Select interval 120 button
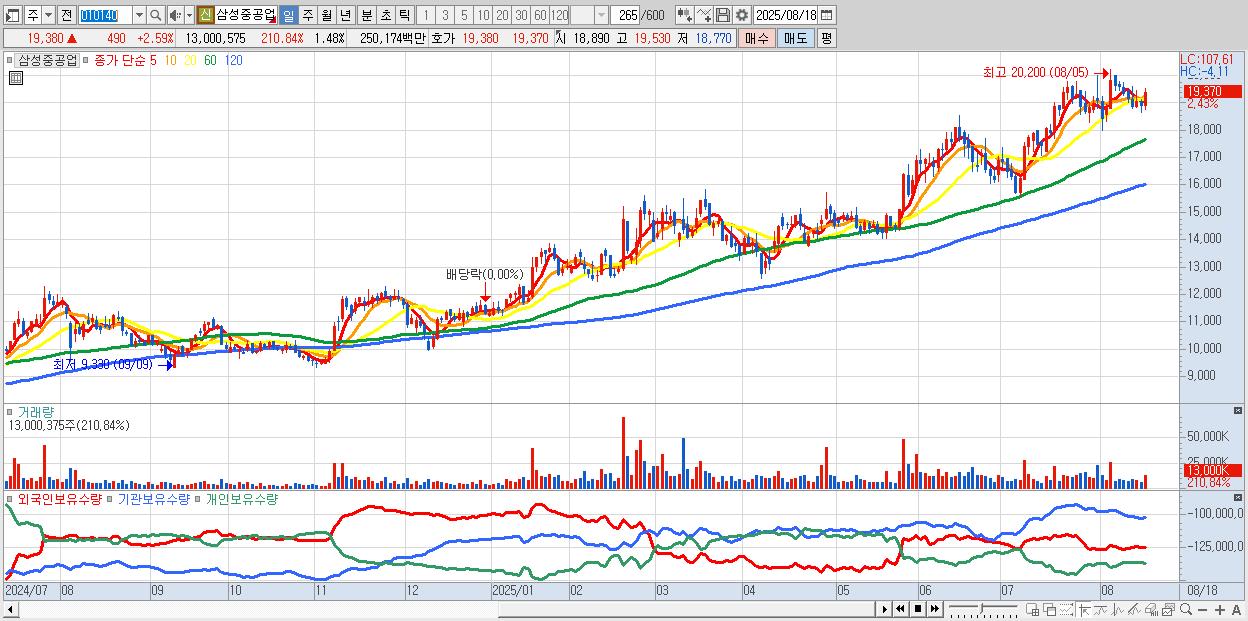The height and width of the screenshot is (621, 1248). click(x=559, y=15)
